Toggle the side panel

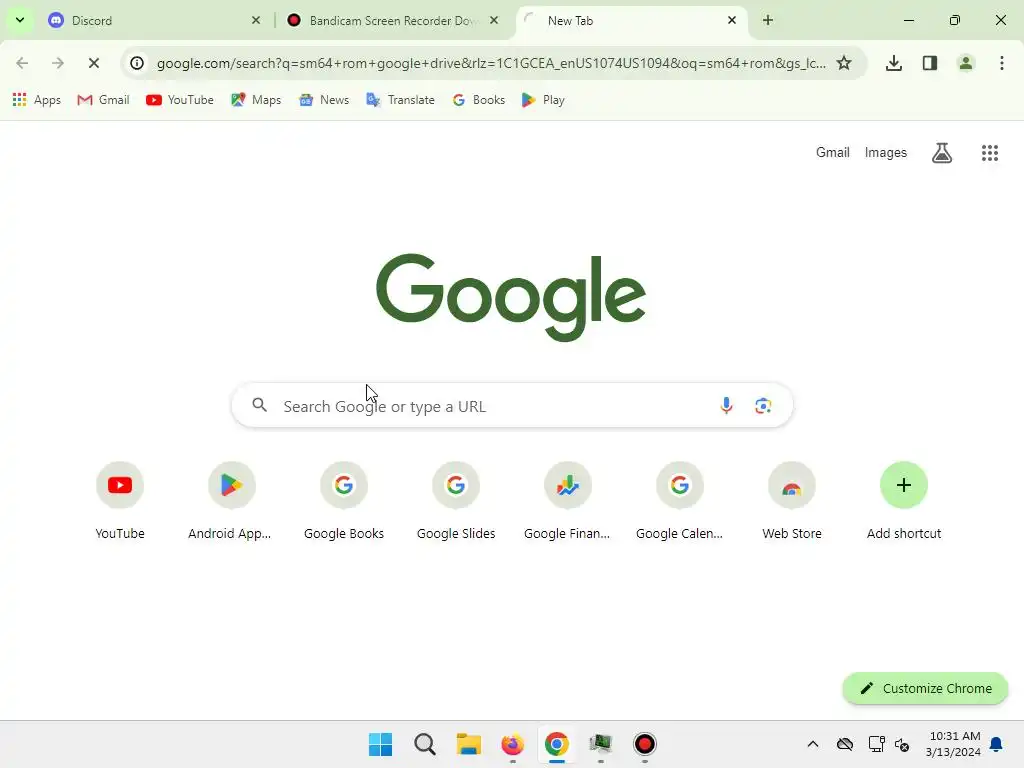pyautogui.click(x=930, y=63)
